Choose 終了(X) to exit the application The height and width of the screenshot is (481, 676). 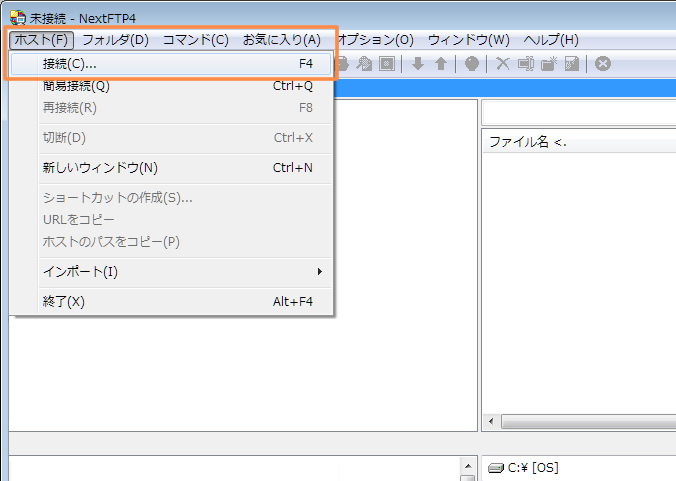point(64,301)
